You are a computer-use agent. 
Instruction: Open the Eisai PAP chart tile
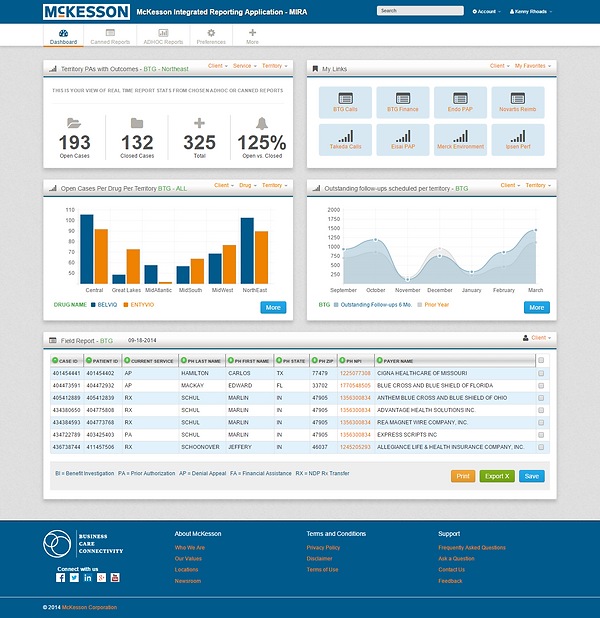(402, 140)
